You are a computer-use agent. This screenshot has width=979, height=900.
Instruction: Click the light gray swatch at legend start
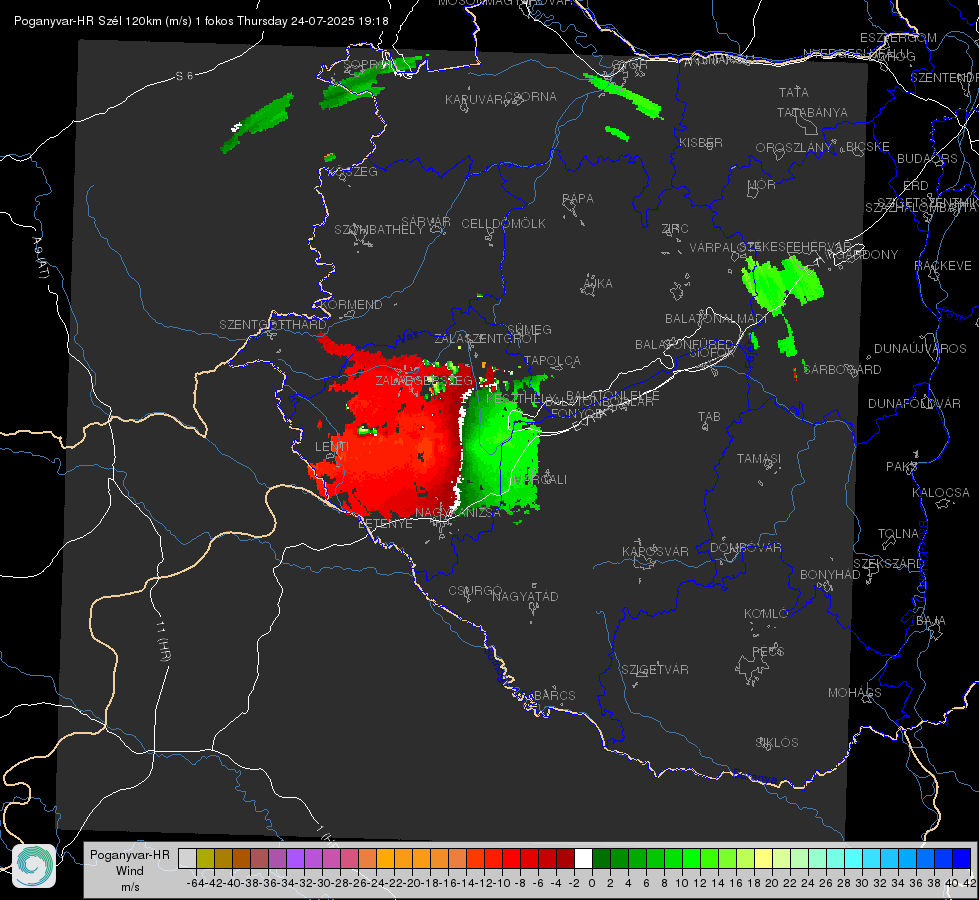click(187, 859)
